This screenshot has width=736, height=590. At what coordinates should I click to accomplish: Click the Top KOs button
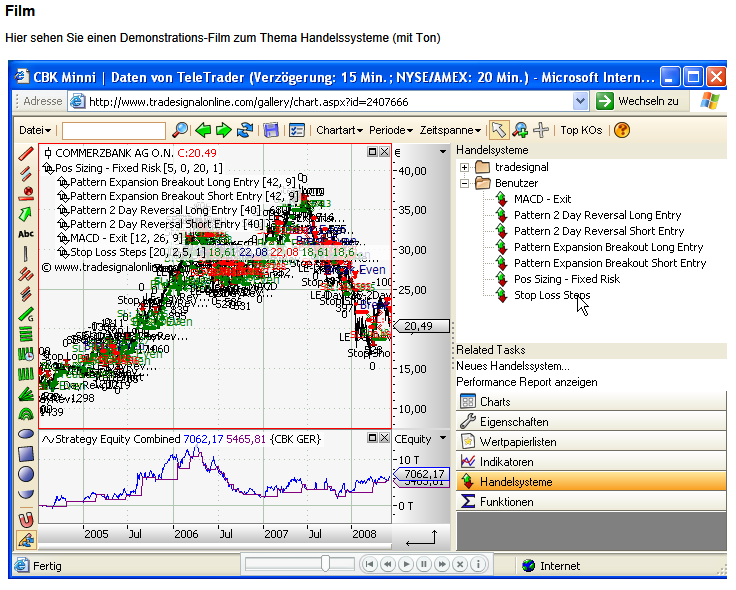tap(581, 130)
